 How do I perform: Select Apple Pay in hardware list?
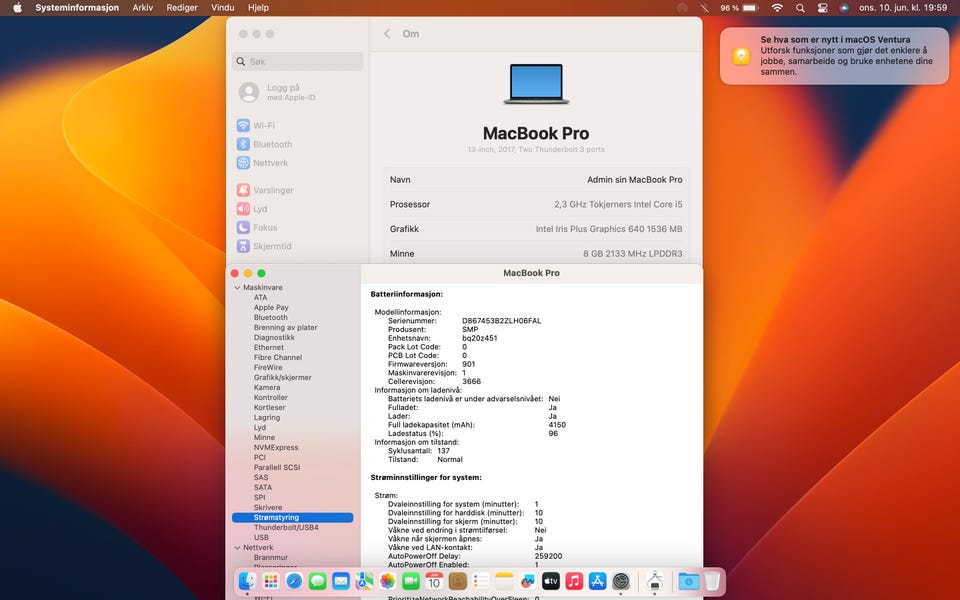pyautogui.click(x=271, y=307)
